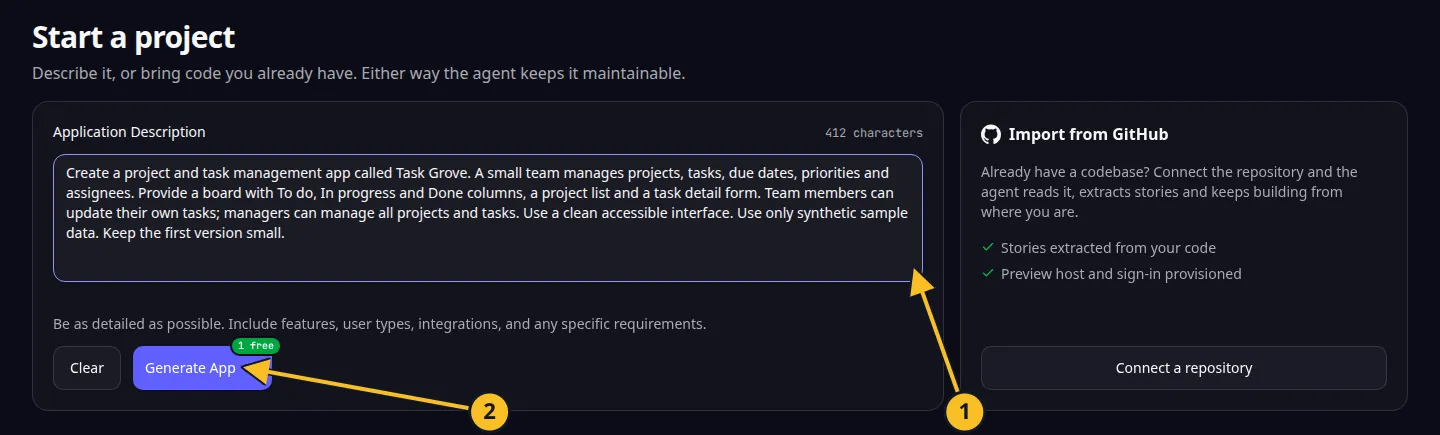1440x435 pixels.
Task: Click the Start a project heading
Action: pos(134,38)
